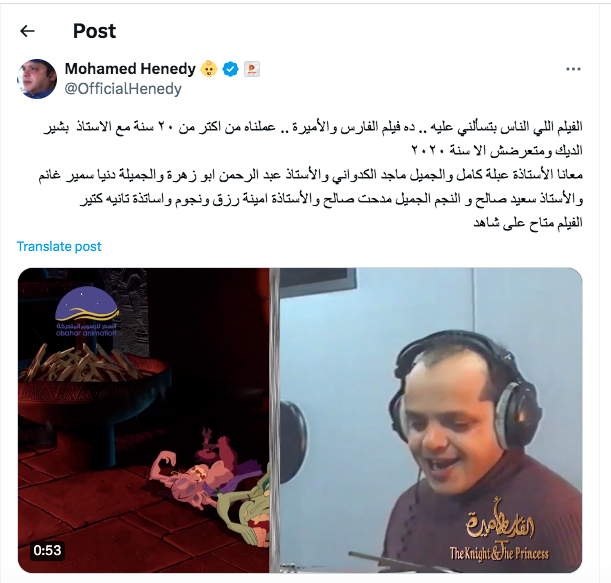Open the @OfficialHenedy handle link
Viewport: 611px width, 583px height.
pos(123,89)
